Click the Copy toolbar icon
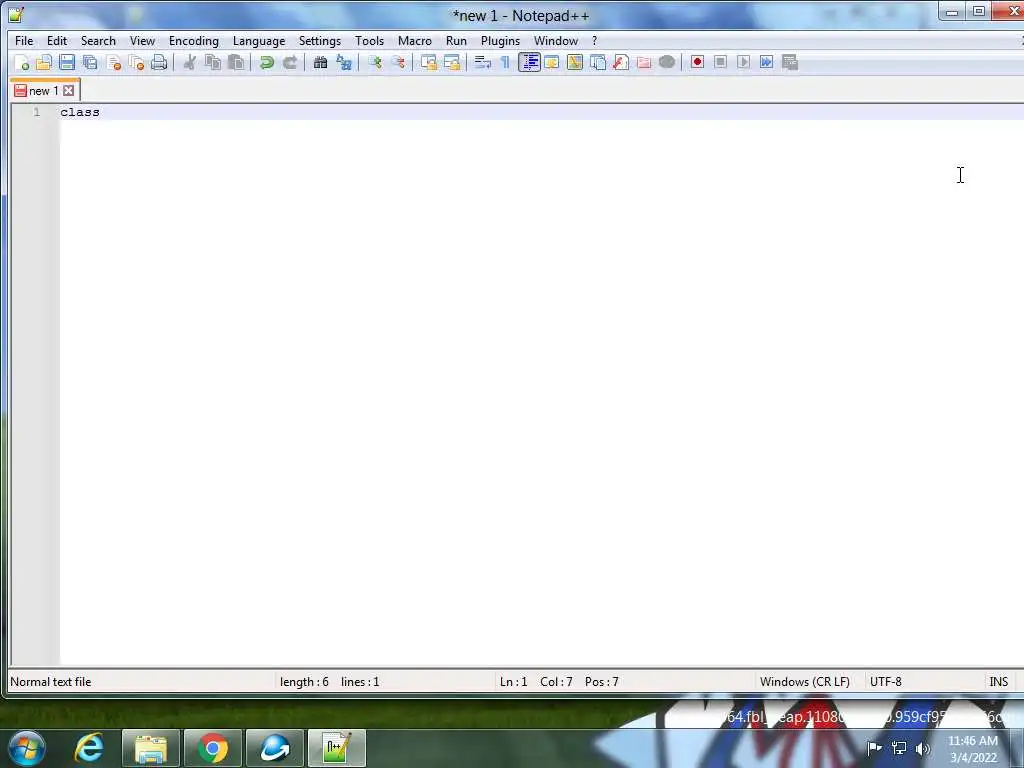The height and width of the screenshot is (768, 1024). [213, 63]
